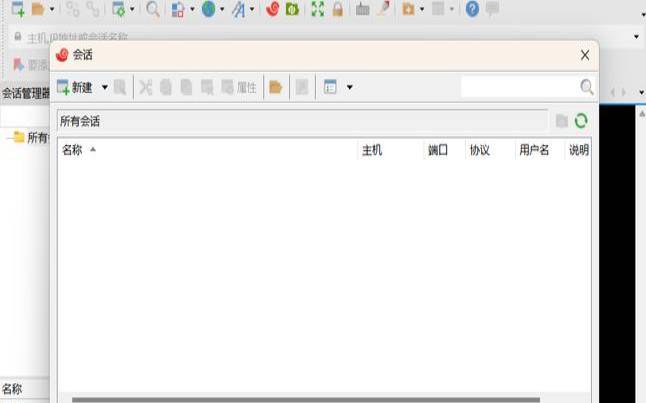646x403 pixels.
Task: Click the blue help question mark icon
Action: pos(472,9)
